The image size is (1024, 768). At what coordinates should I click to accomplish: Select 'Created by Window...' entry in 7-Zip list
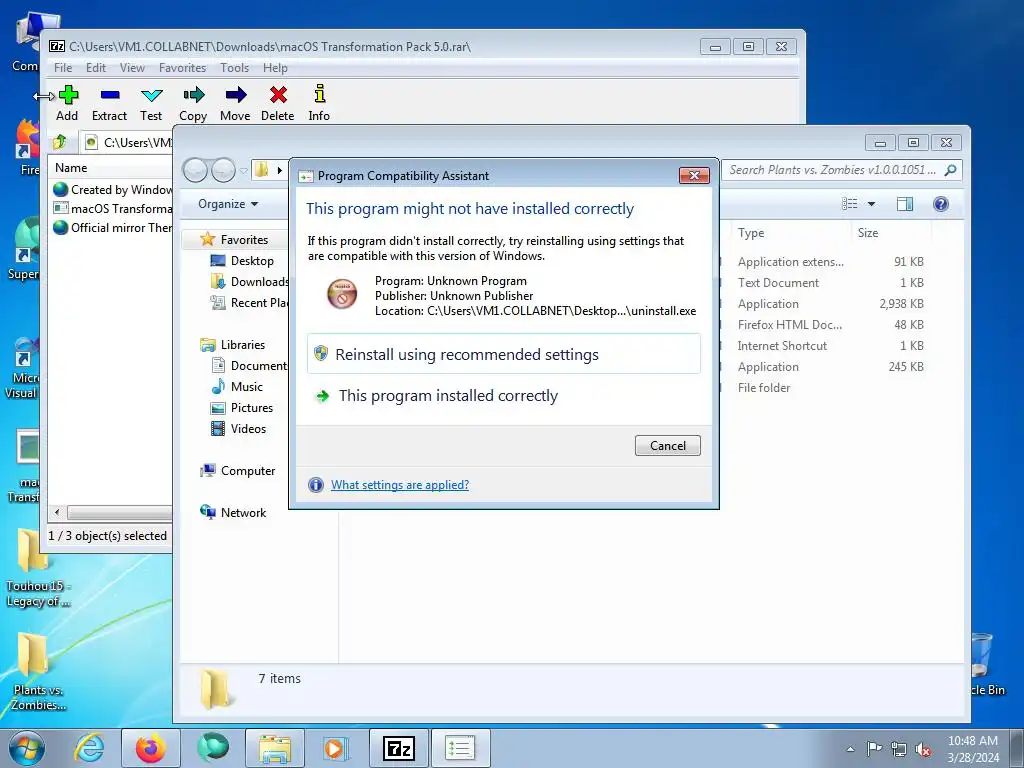coord(112,189)
